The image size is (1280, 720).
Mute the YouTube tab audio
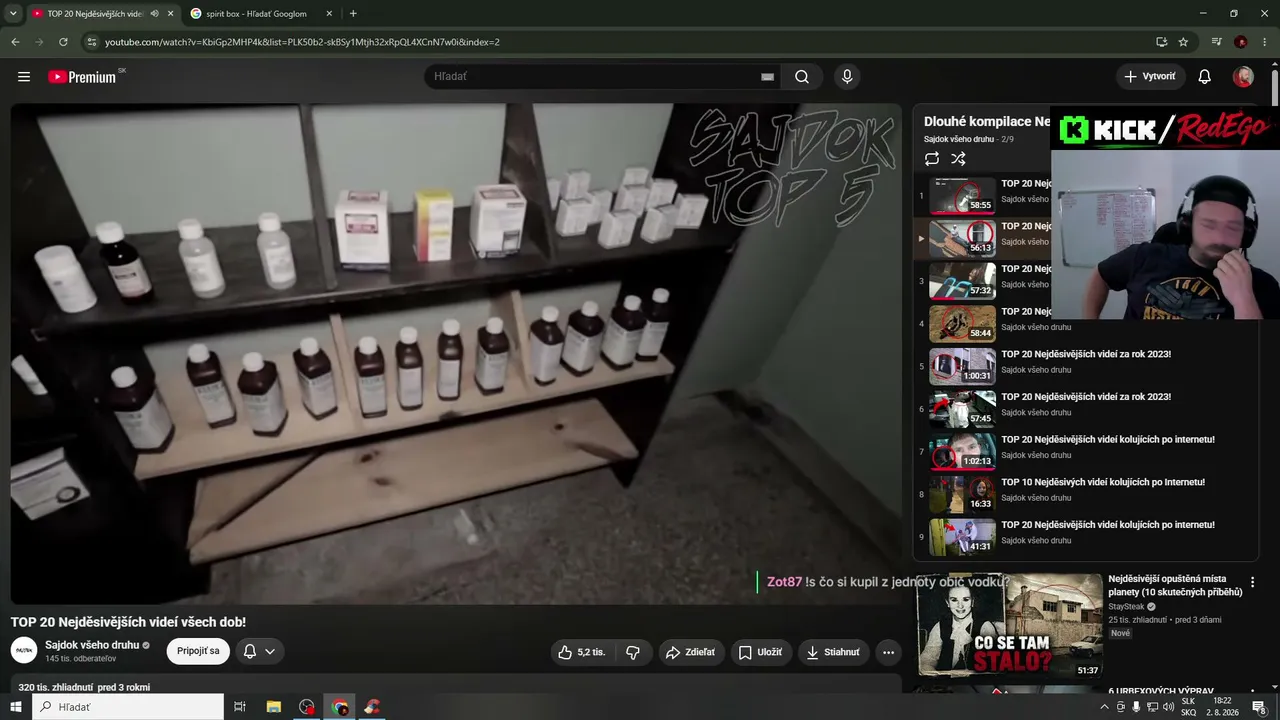[154, 14]
